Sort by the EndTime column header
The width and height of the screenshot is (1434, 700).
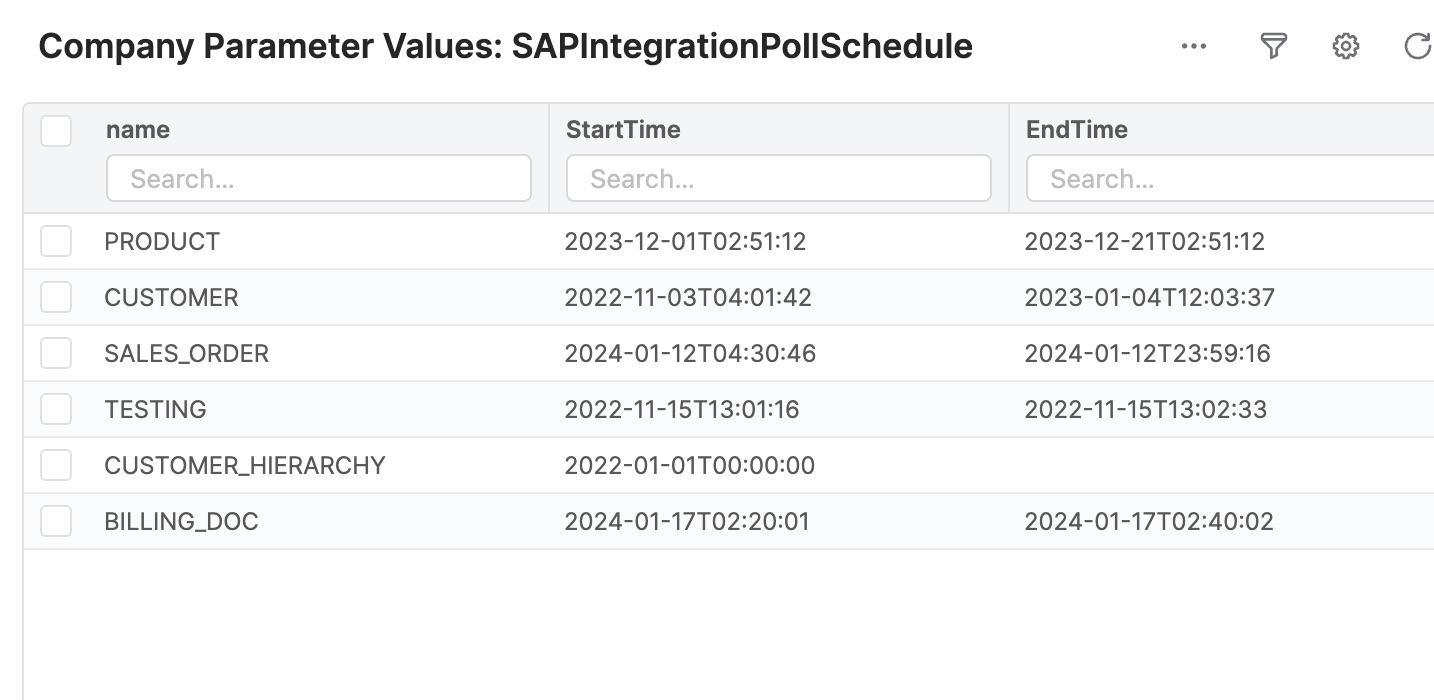[1077, 130]
